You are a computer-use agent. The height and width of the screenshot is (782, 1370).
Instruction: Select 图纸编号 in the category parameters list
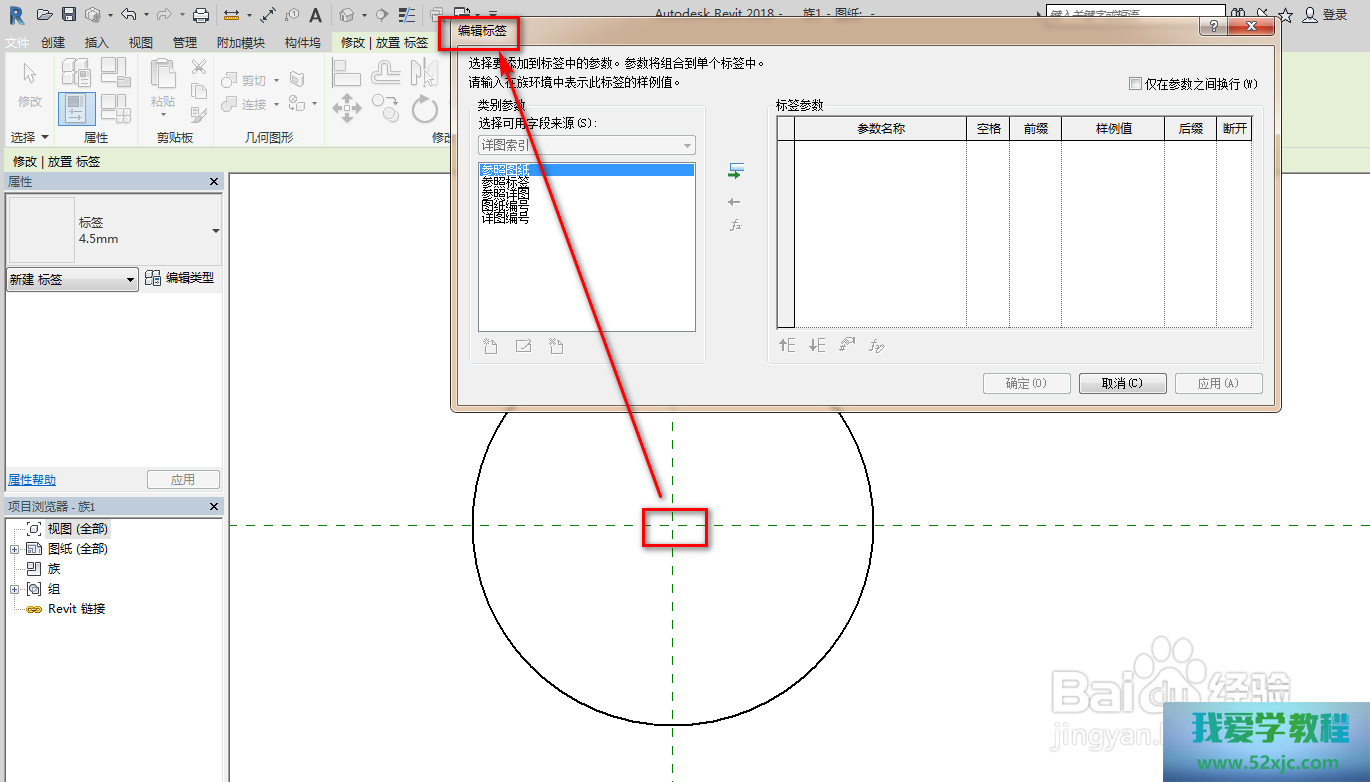pyautogui.click(x=505, y=205)
